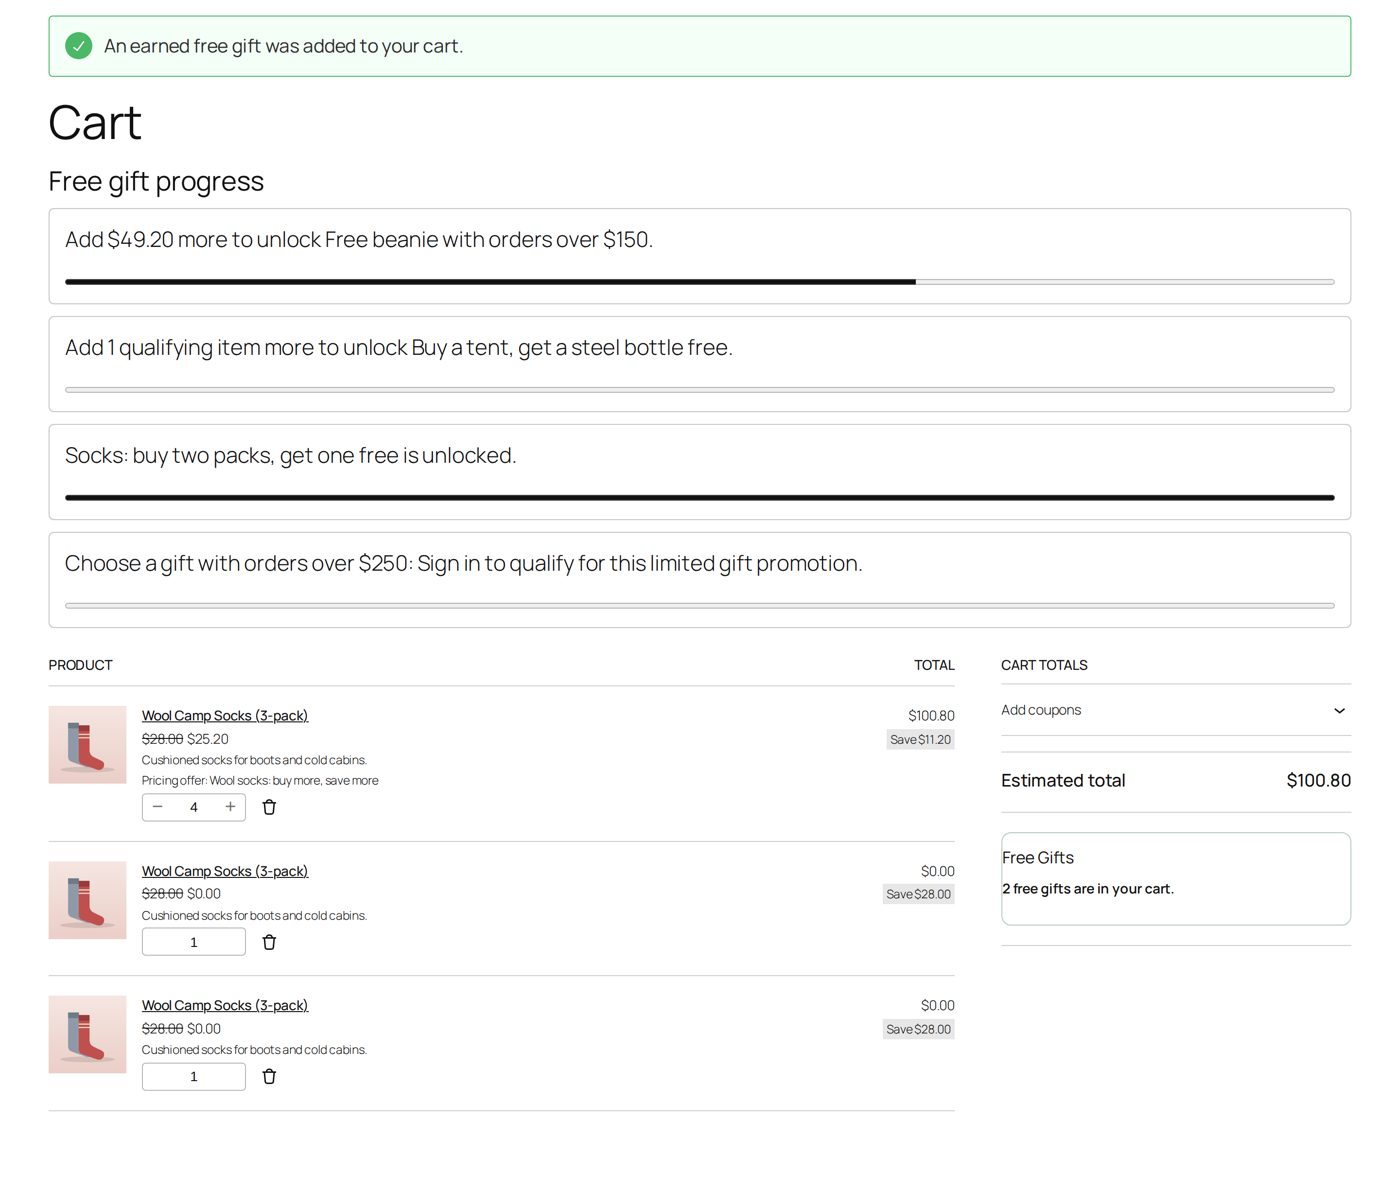Click the $100.80 line total above Save $11.20
The image size is (1400, 1190).
(931, 716)
